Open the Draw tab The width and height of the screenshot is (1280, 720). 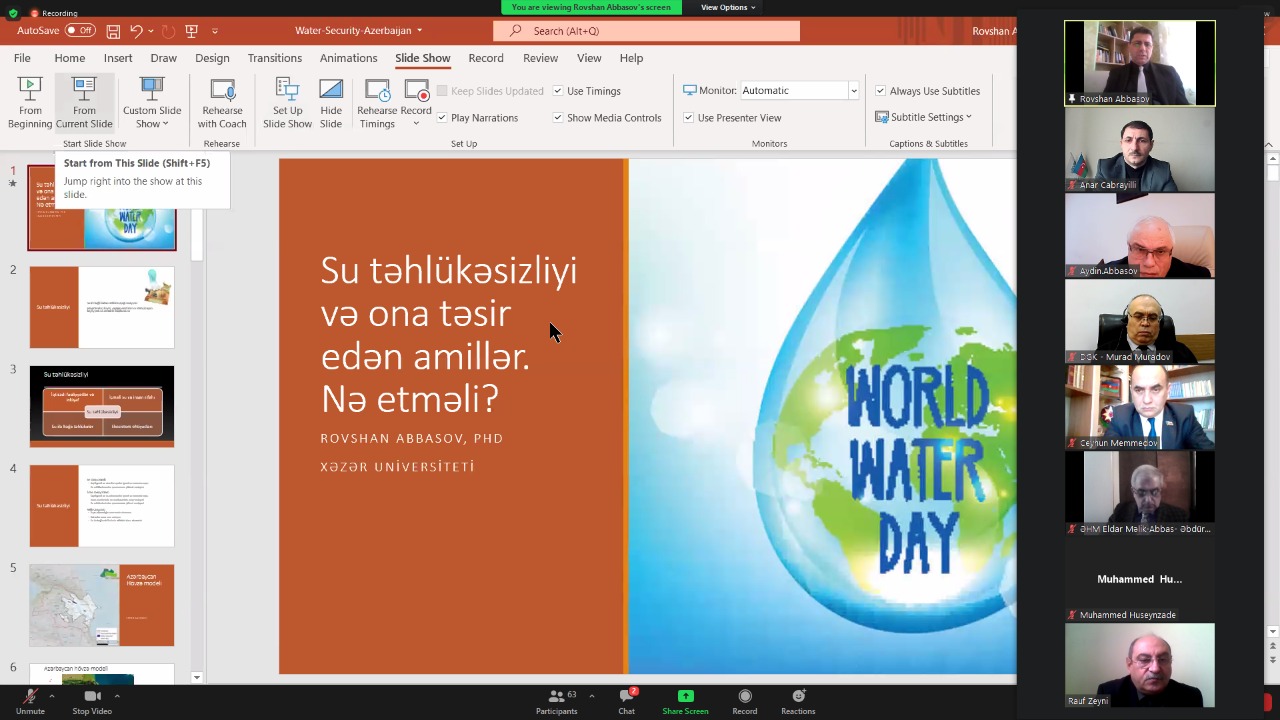(x=163, y=58)
